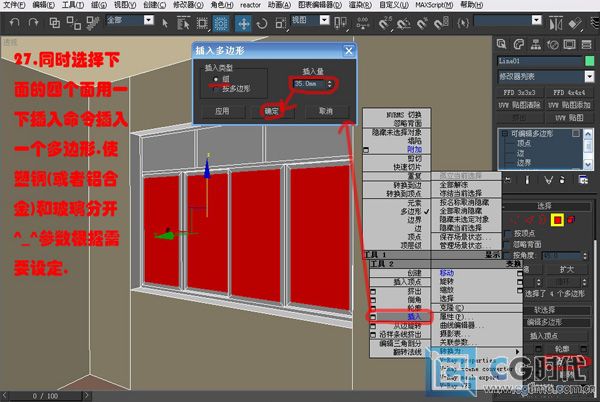Toggle the Window/Crossing selection icon
The image size is (600, 402).
(x=220, y=23)
